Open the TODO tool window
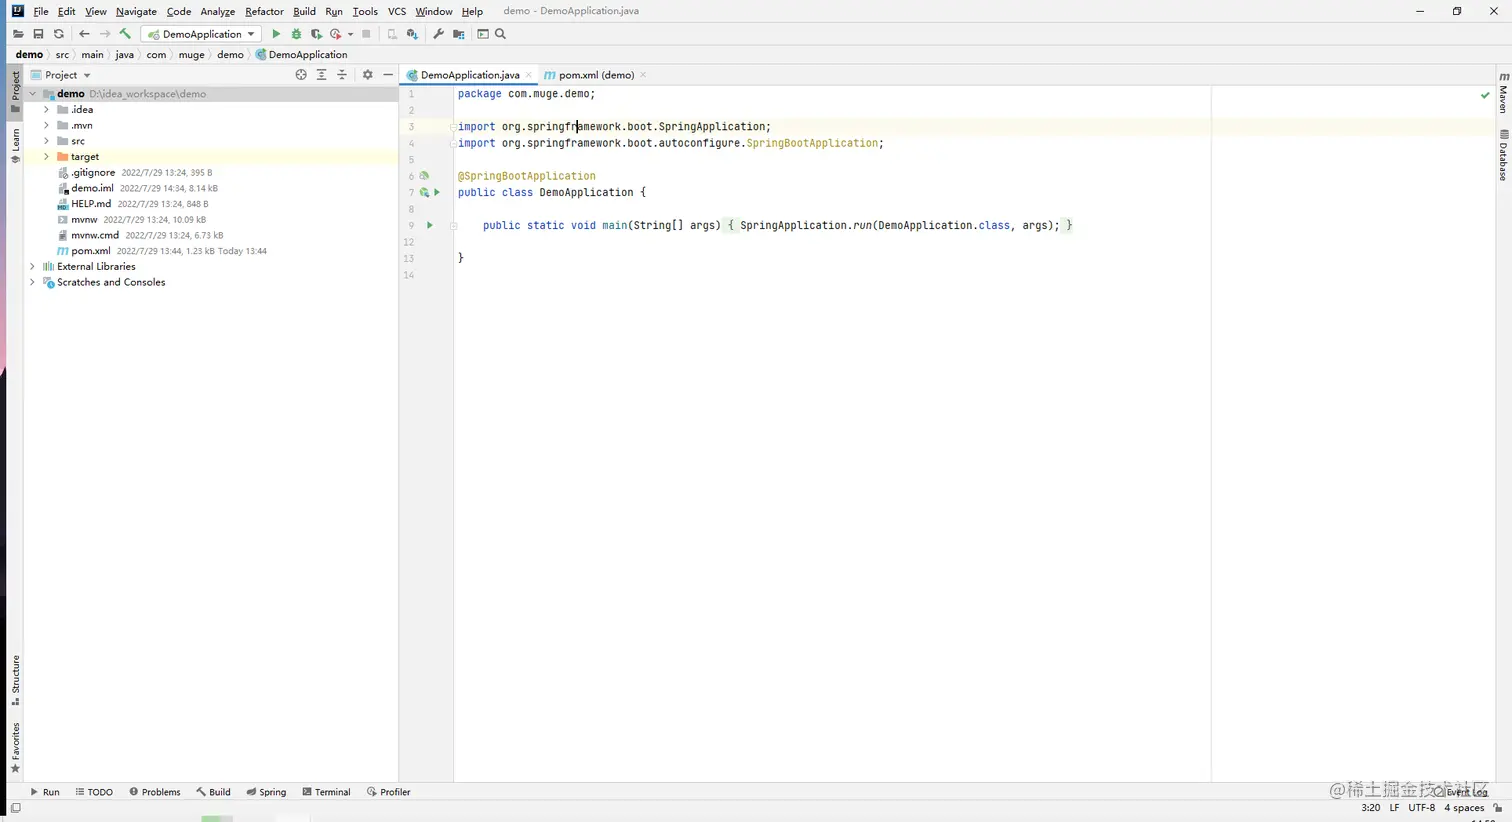The image size is (1512, 822). [94, 792]
